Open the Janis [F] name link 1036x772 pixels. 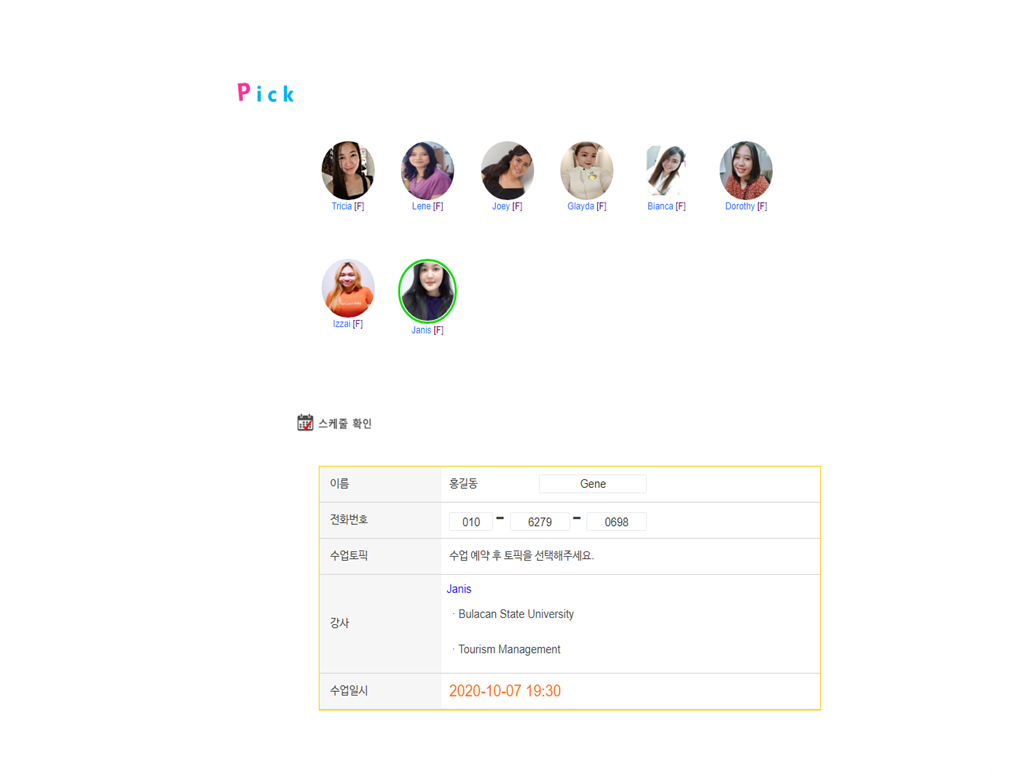(x=427, y=330)
